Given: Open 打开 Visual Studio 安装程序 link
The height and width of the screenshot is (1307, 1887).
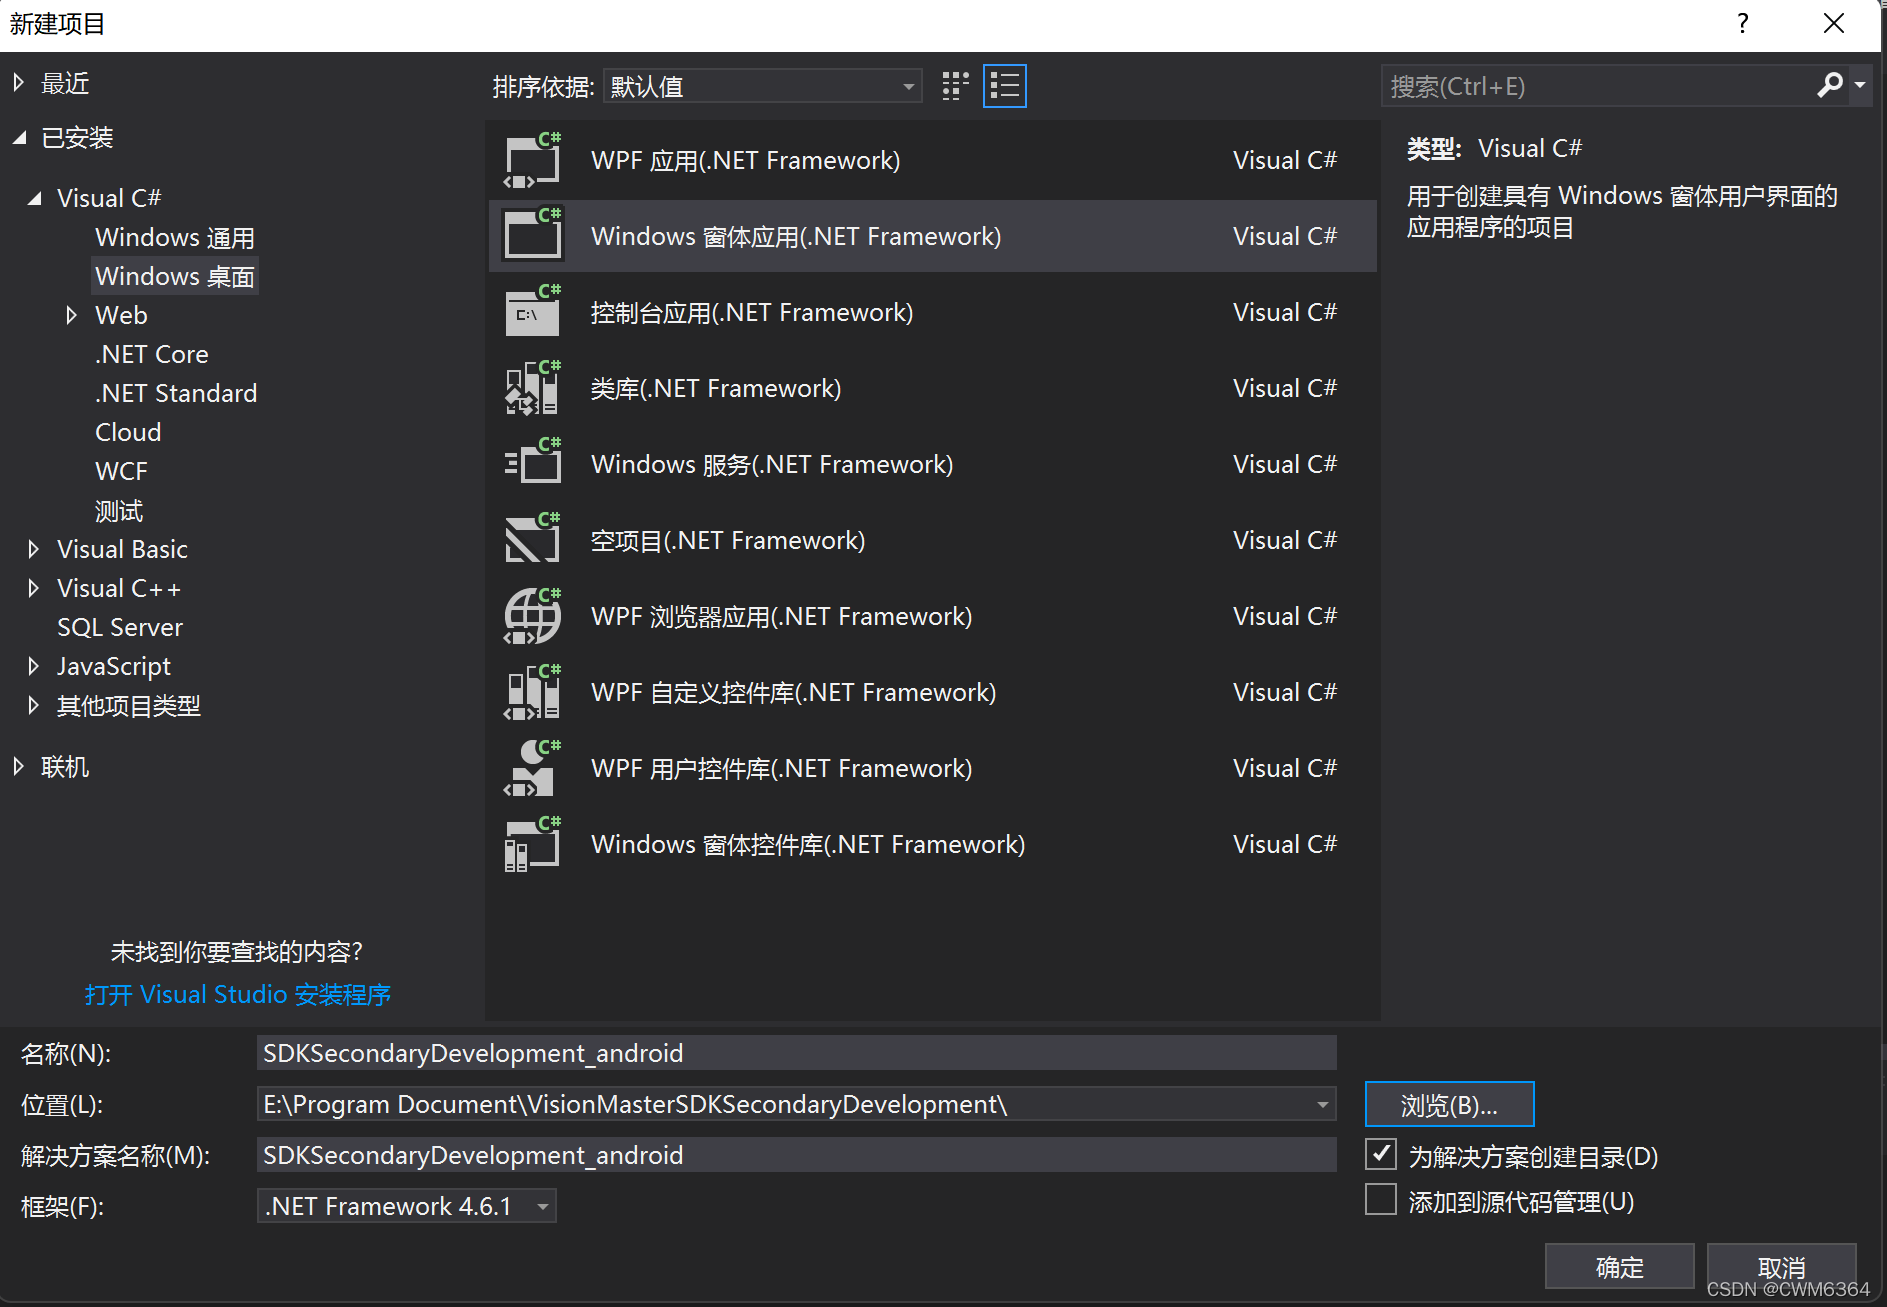Looking at the screenshot, I should click(238, 995).
